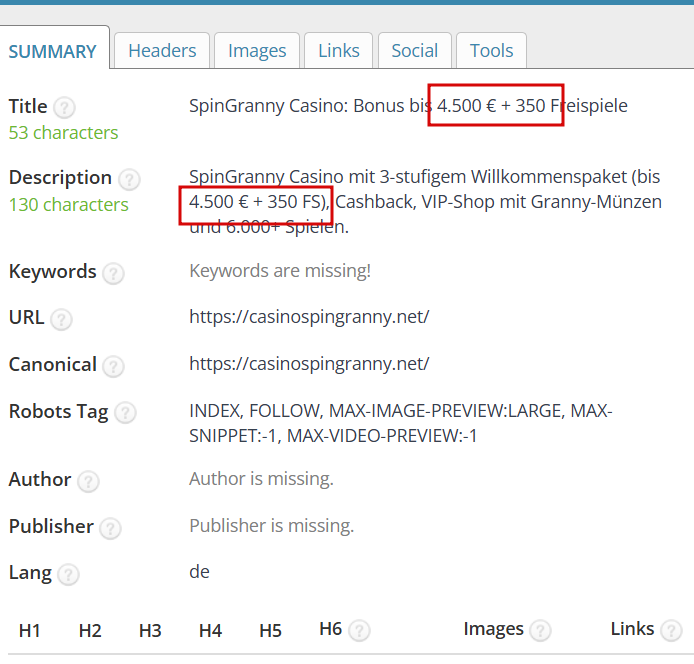Click '53 characters' title length text

(63, 133)
